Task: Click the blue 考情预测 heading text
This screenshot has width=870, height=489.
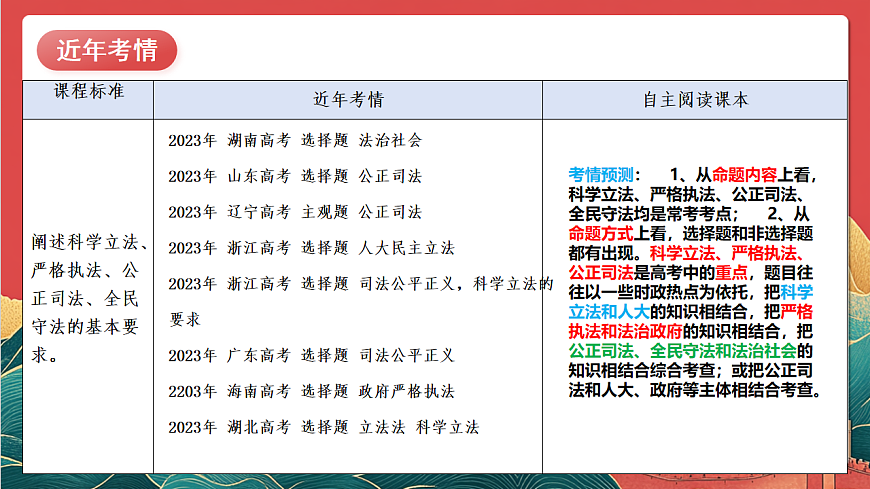Action: pyautogui.click(x=601, y=175)
